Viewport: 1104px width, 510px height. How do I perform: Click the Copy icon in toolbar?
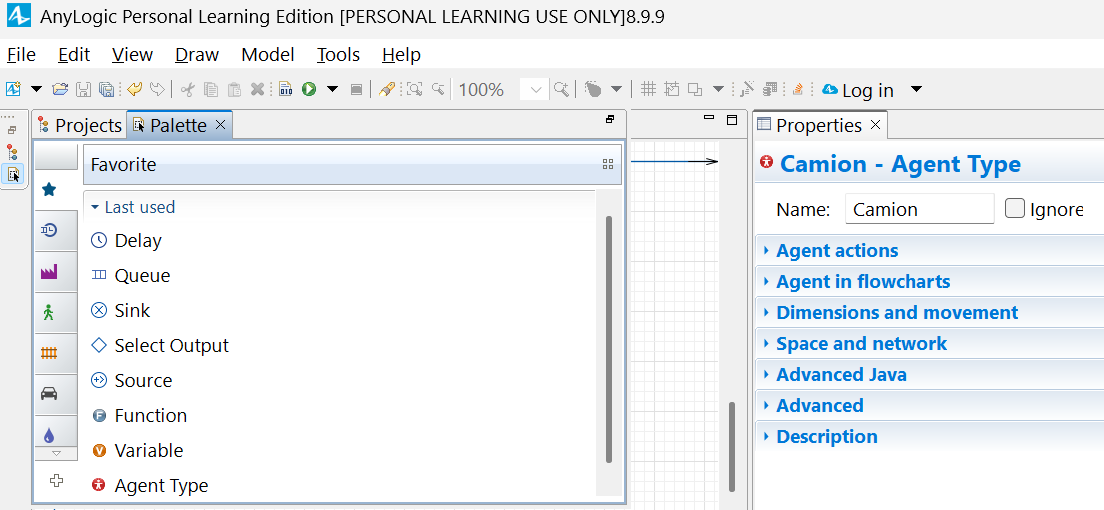(x=211, y=89)
